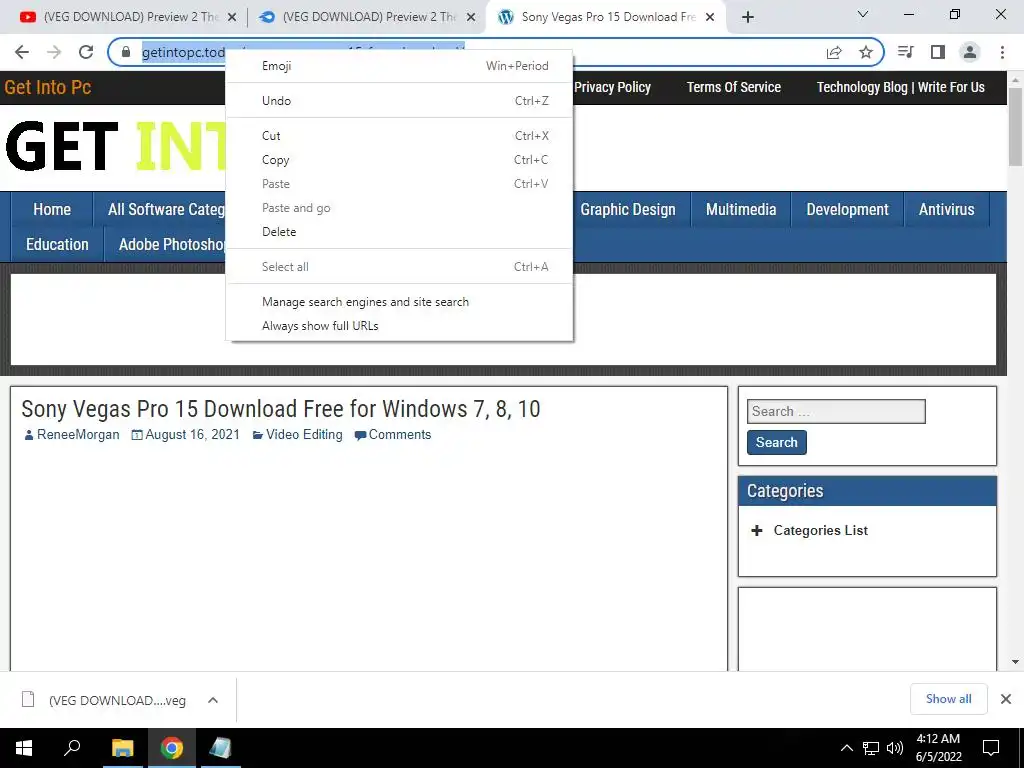Open taskbar search magnifier
Image resolution: width=1024 pixels, height=768 pixels.
72,748
